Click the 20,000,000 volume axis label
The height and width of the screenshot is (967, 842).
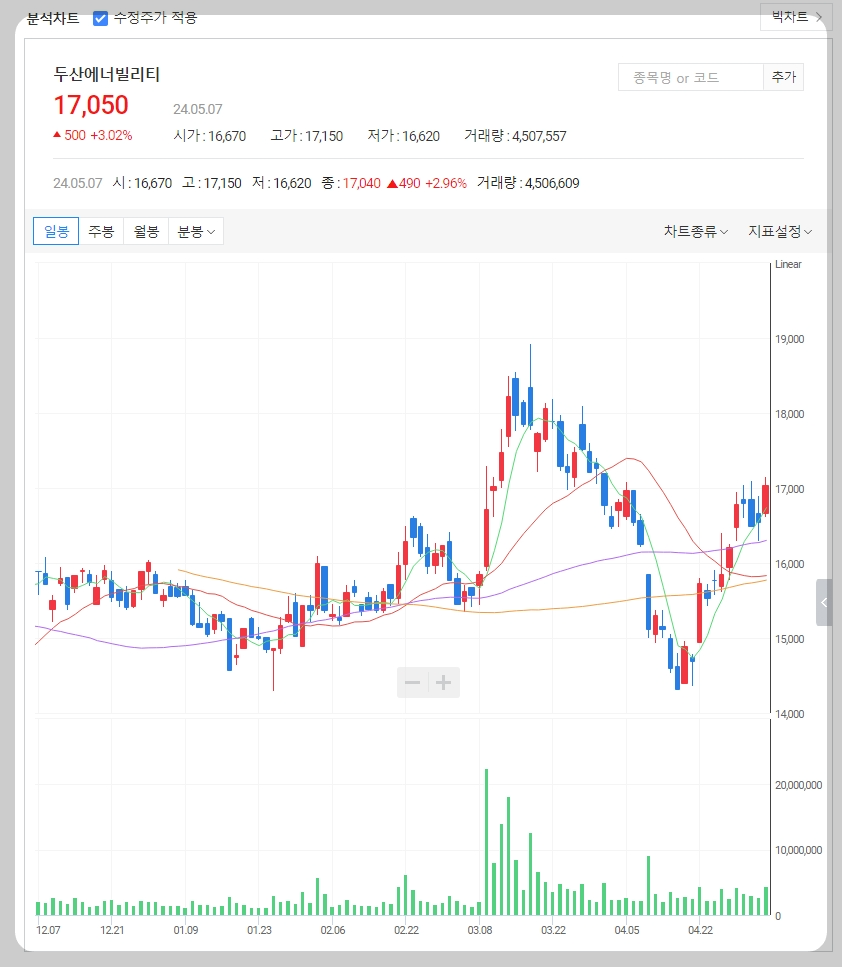pos(799,785)
